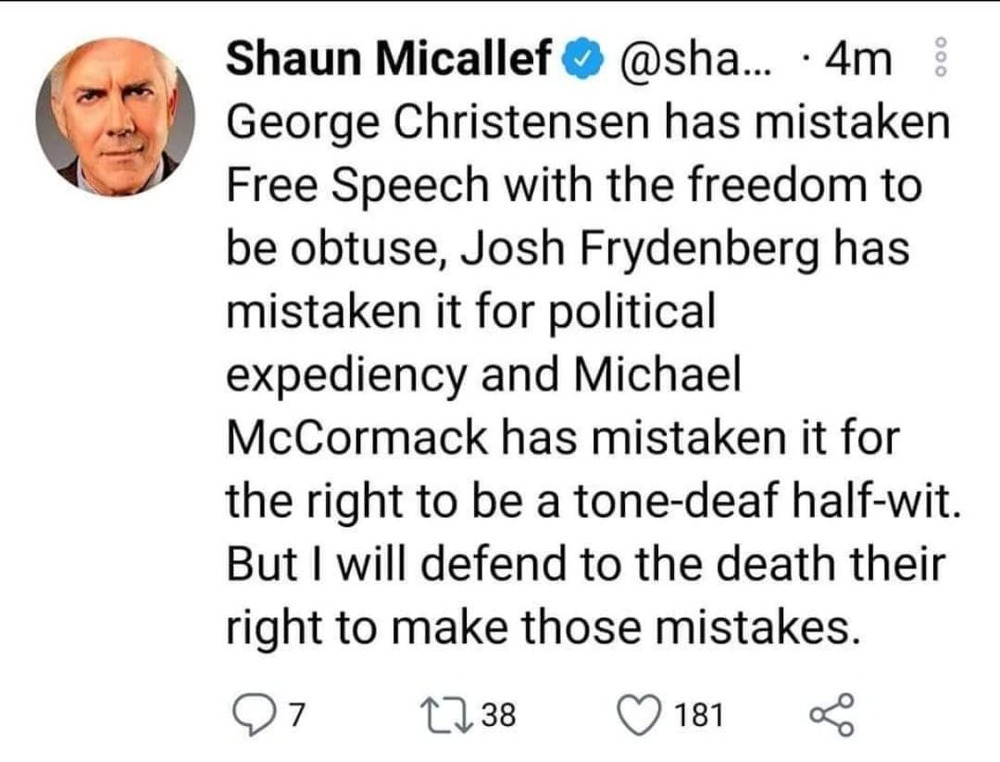Open the share icon options

tap(831, 714)
